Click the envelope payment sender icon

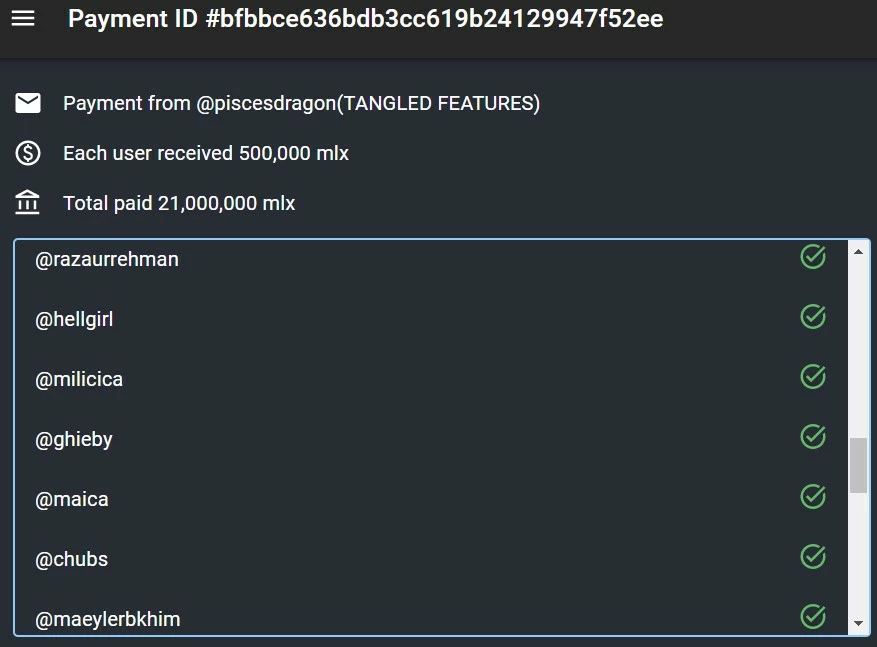tap(27, 103)
